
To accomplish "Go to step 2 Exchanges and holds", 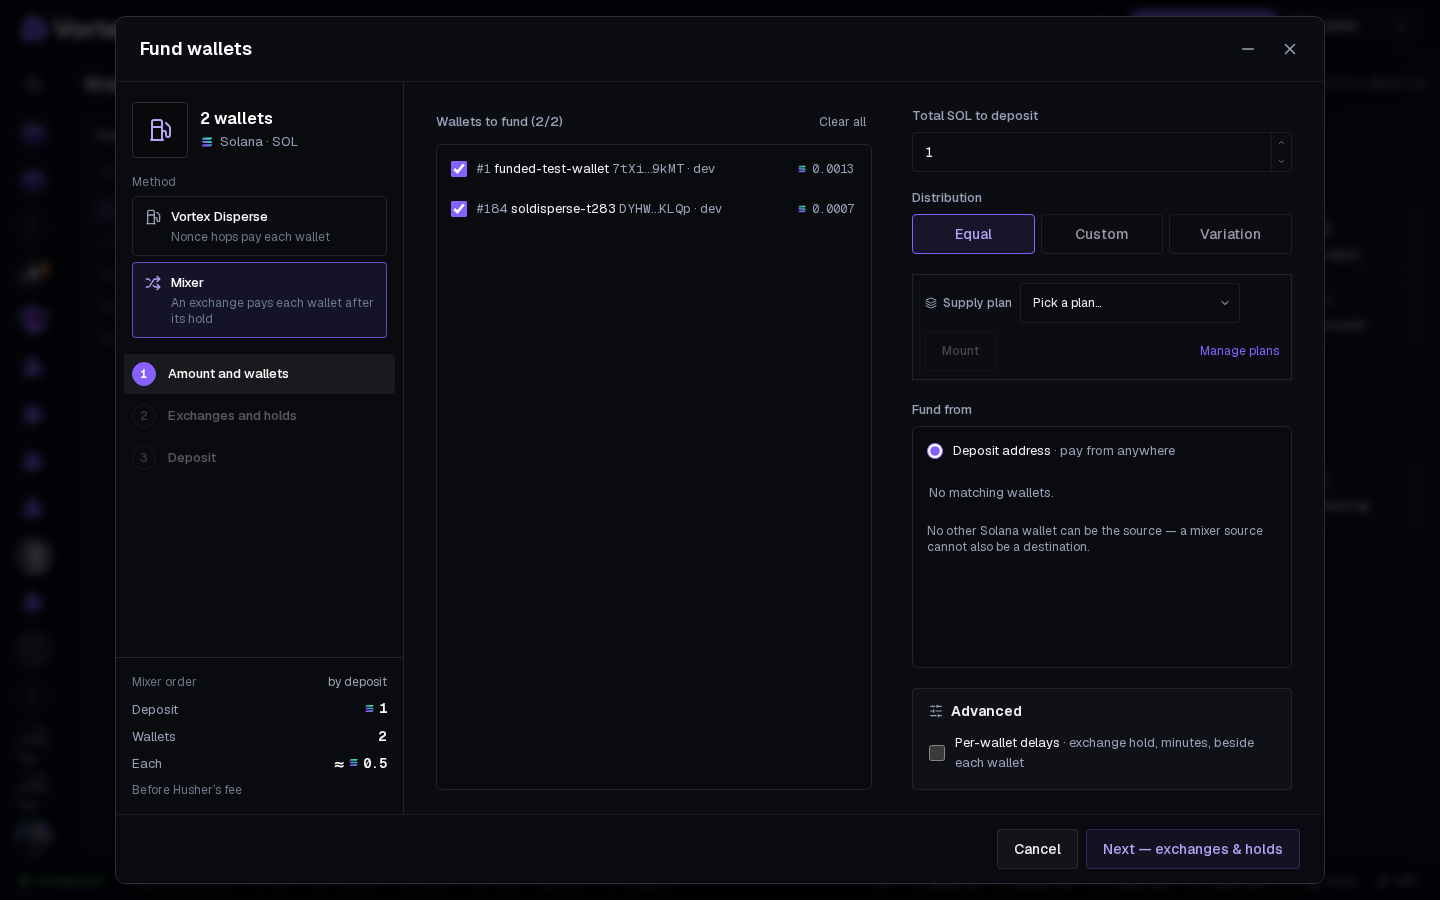I will coord(259,416).
